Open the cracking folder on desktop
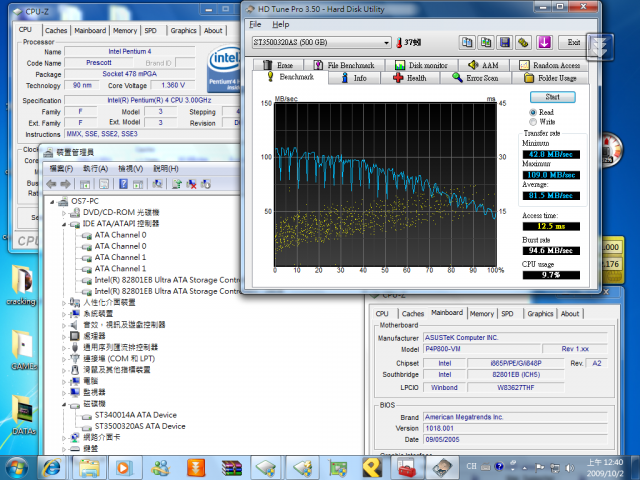640x480 pixels. point(21,285)
